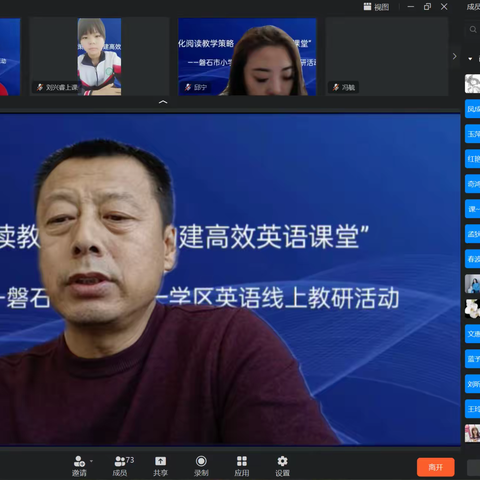The image size is (480, 480).
Task: Open the 视图 view layout menu
Action: point(376,7)
